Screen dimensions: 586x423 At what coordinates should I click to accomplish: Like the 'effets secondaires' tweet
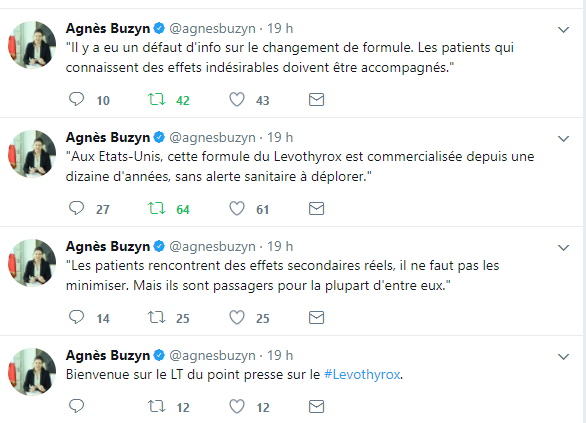pos(237,318)
